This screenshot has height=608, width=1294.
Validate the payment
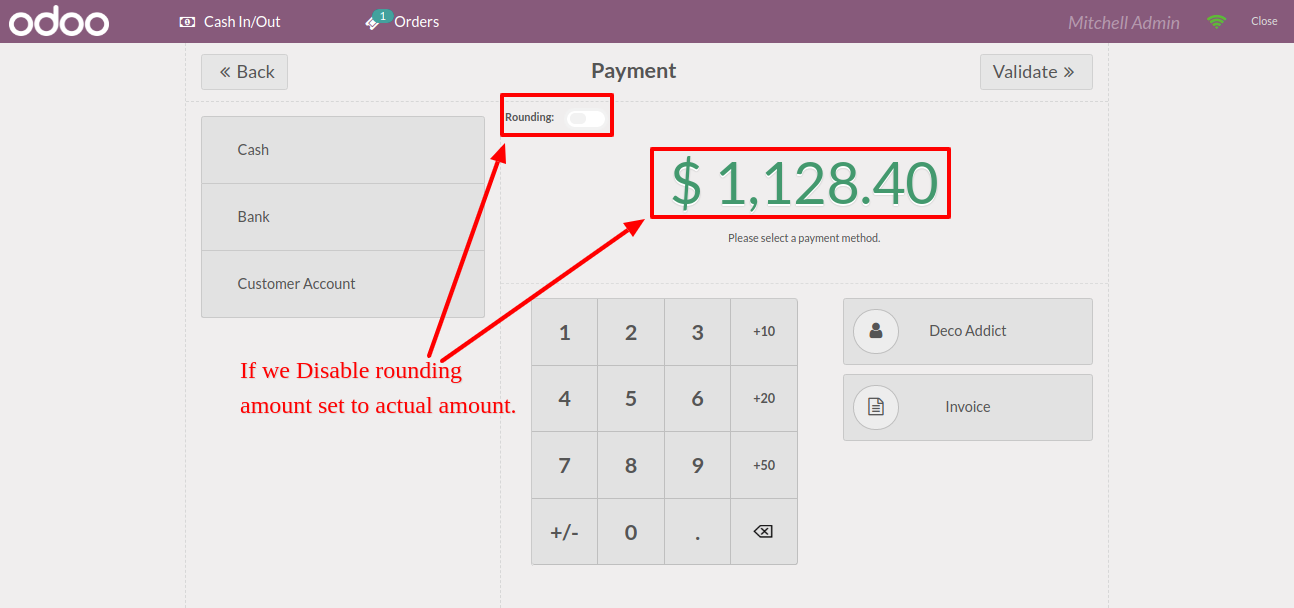(1036, 72)
